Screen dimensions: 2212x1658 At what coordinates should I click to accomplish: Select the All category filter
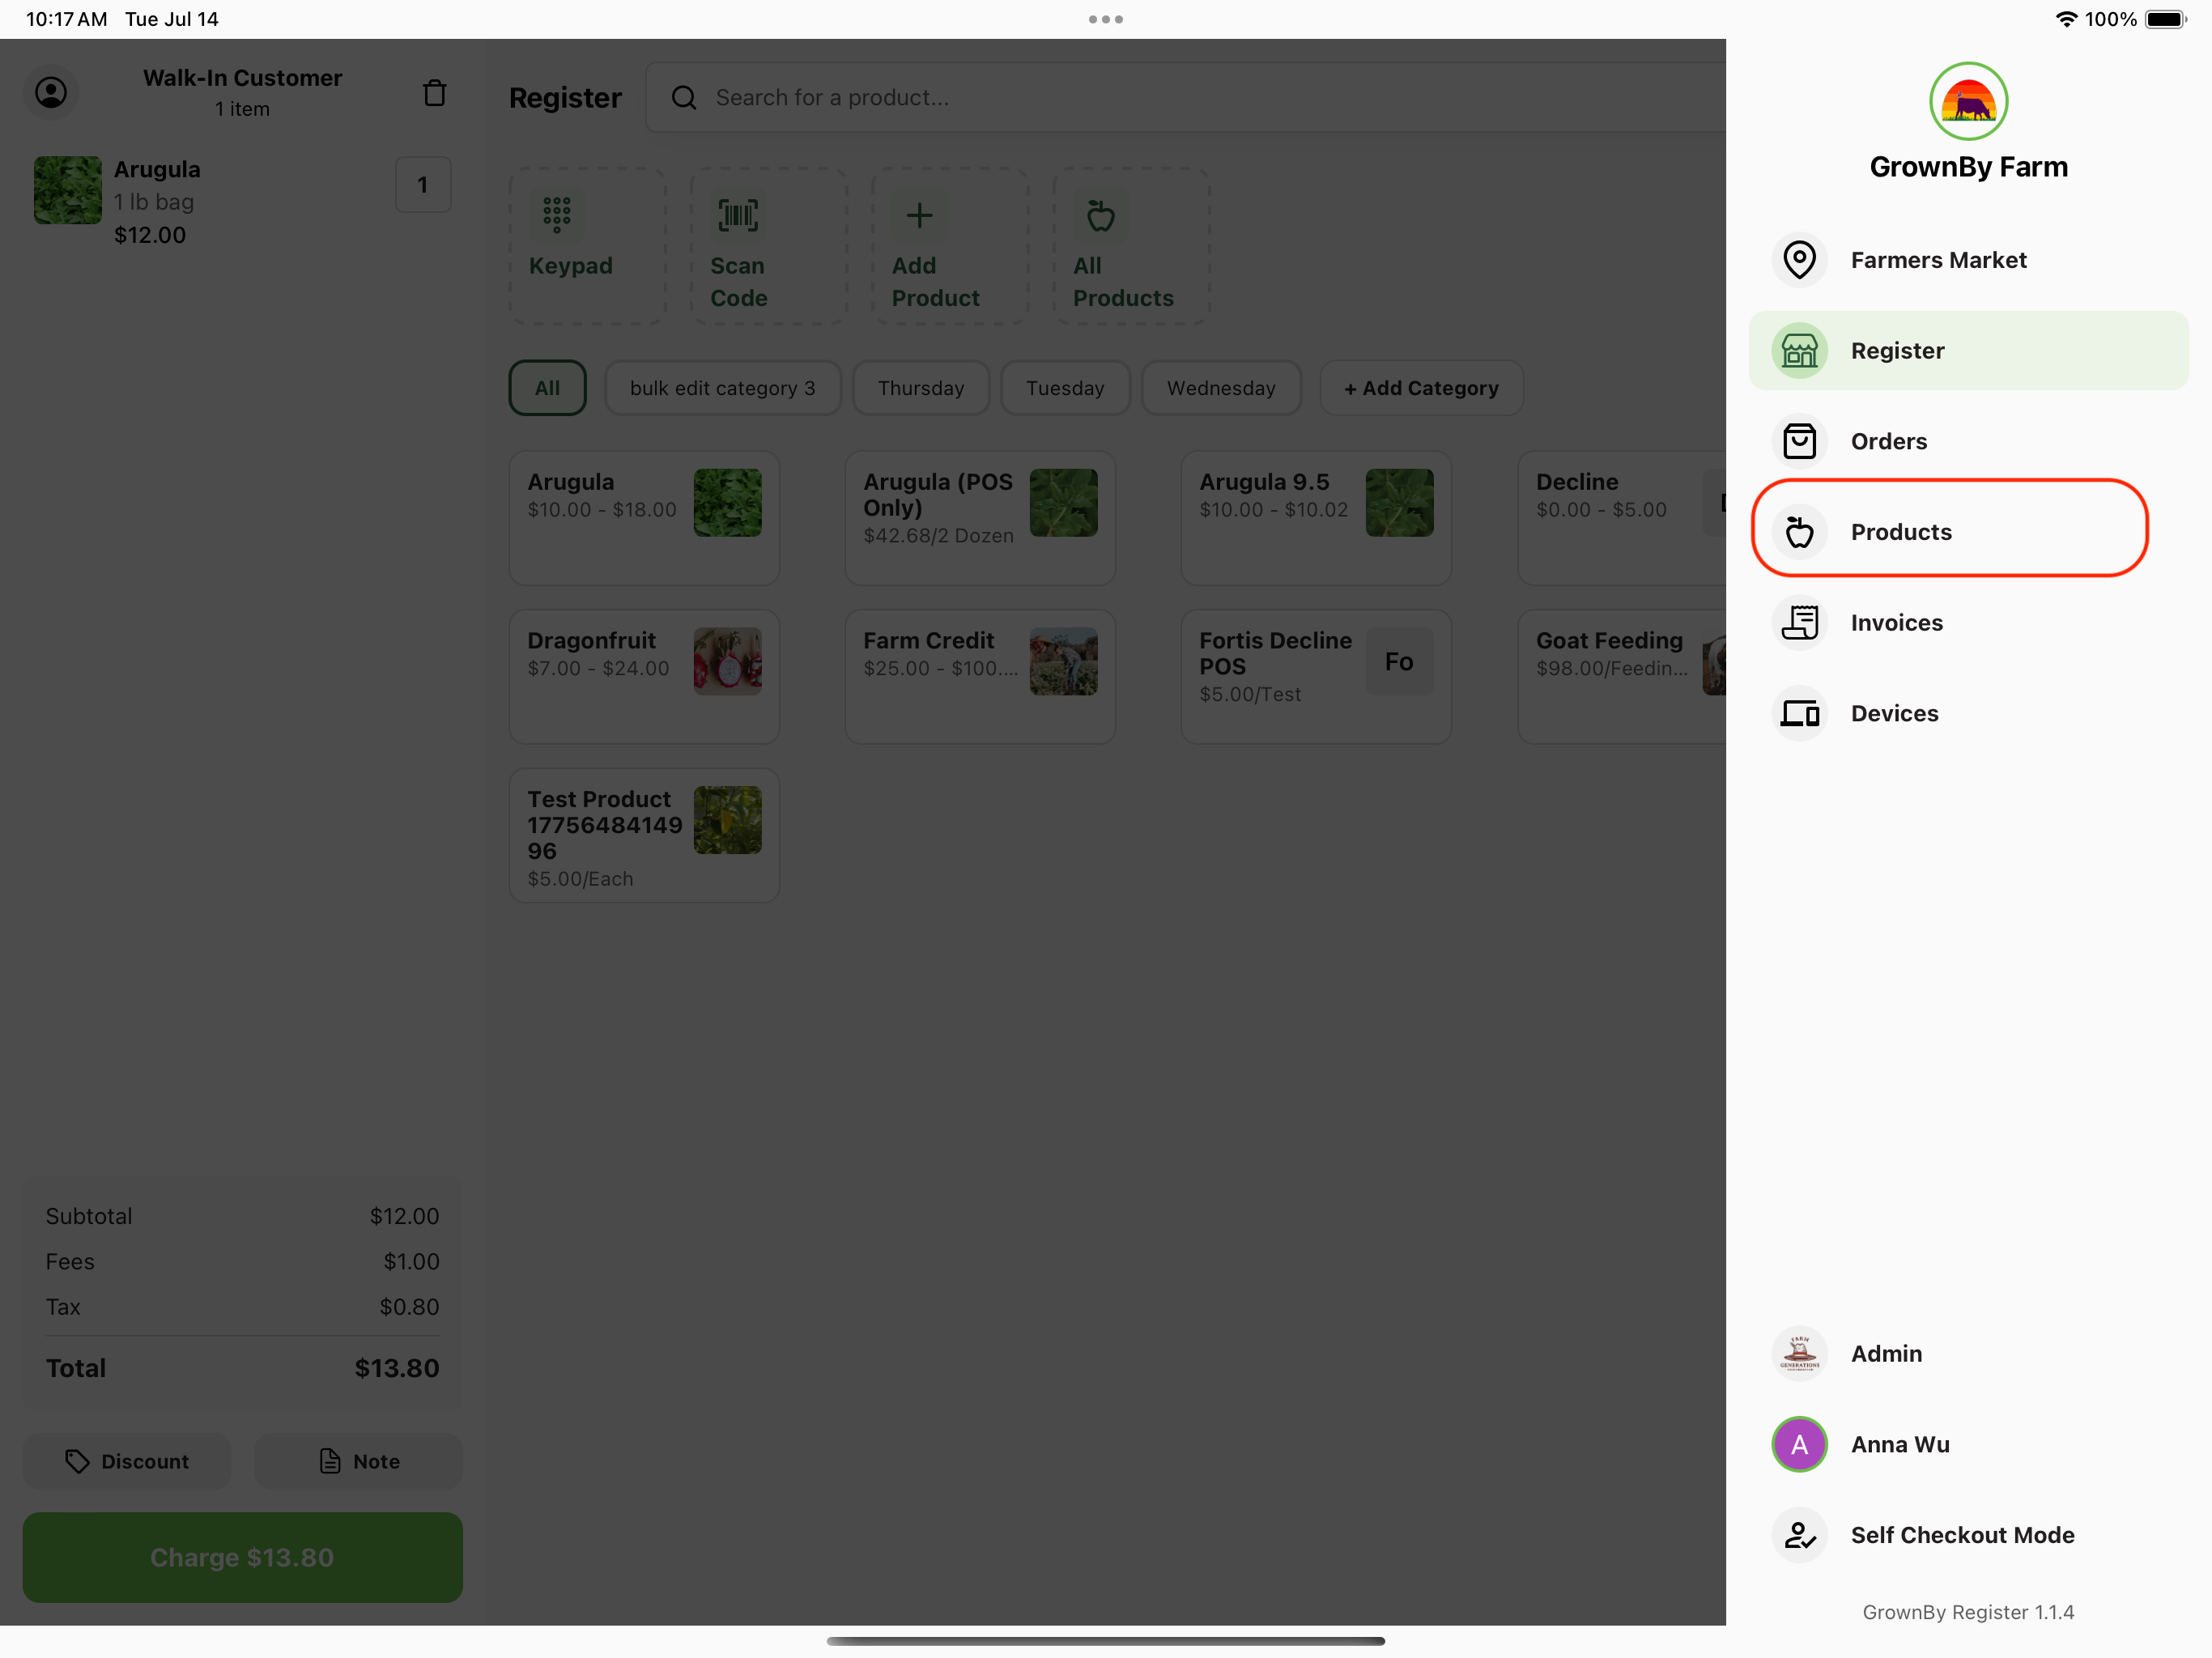tap(547, 388)
